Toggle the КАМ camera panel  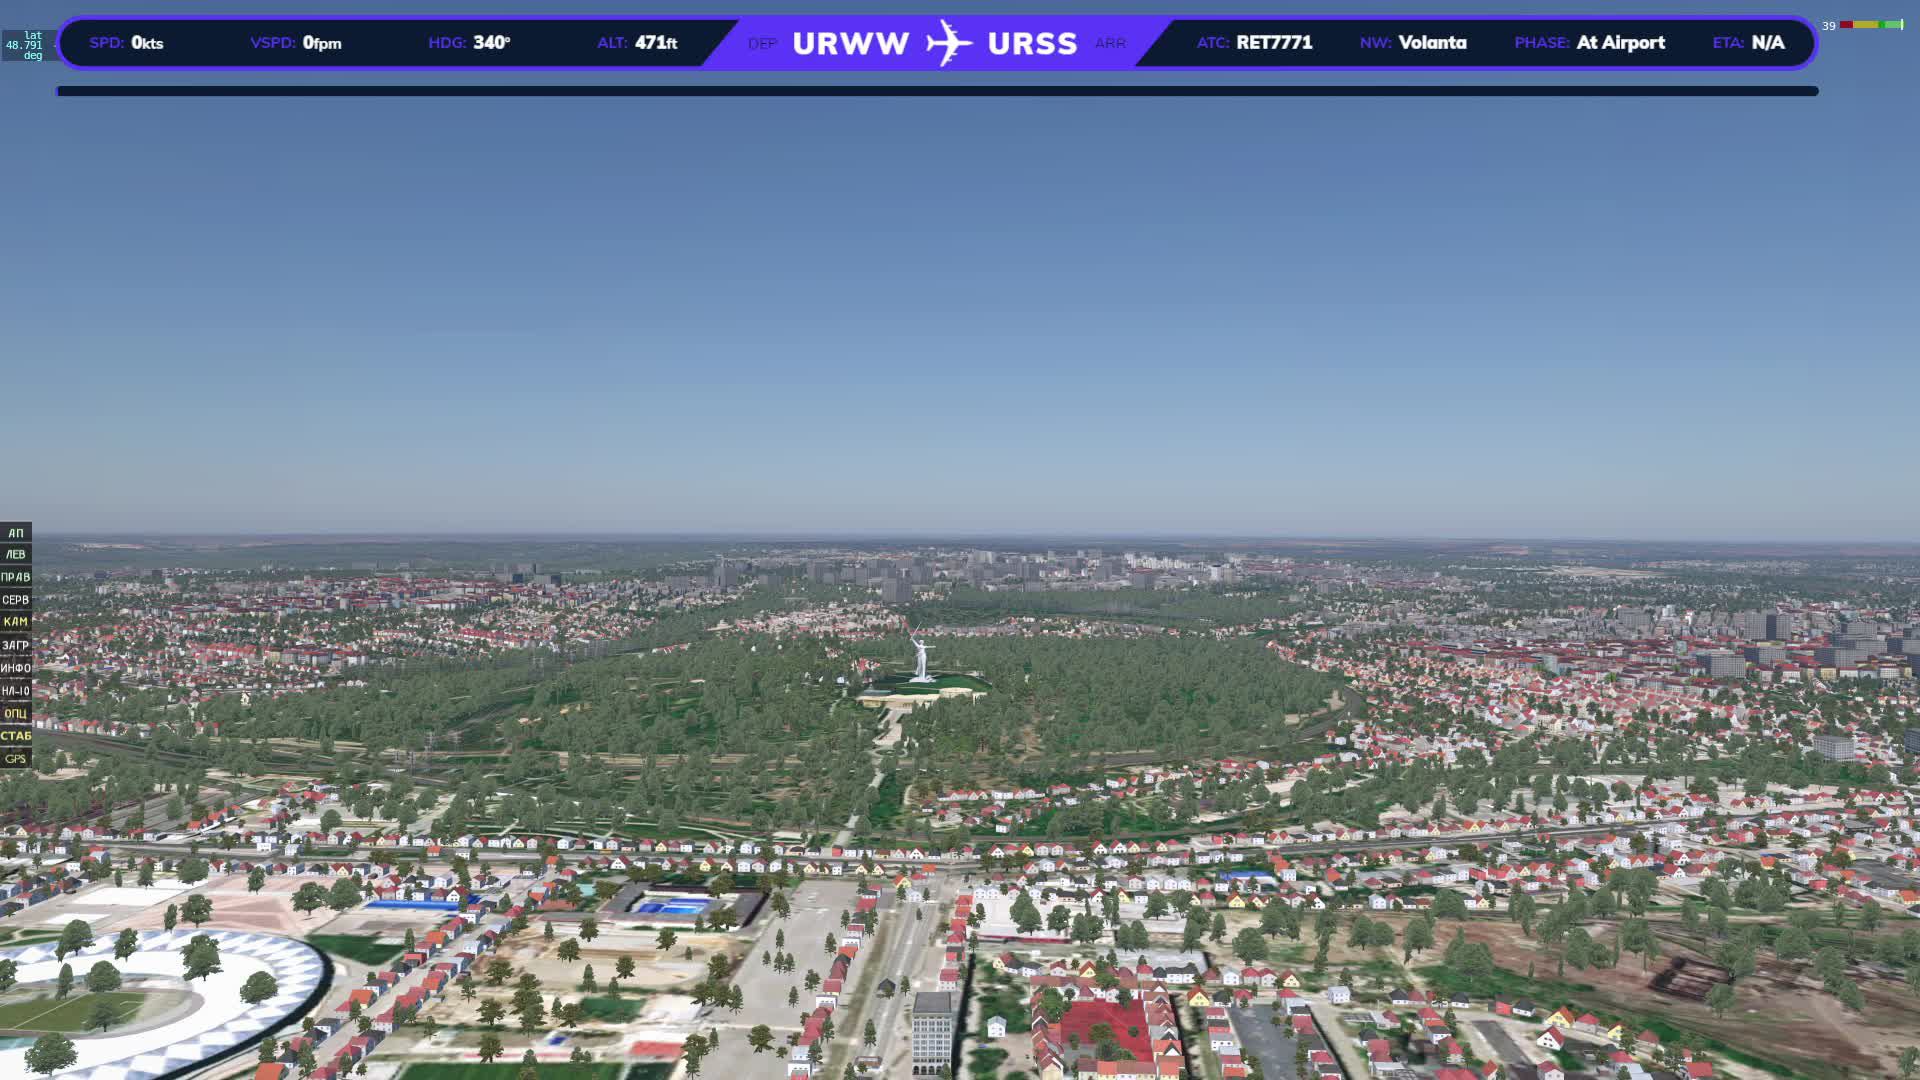[x=15, y=622]
